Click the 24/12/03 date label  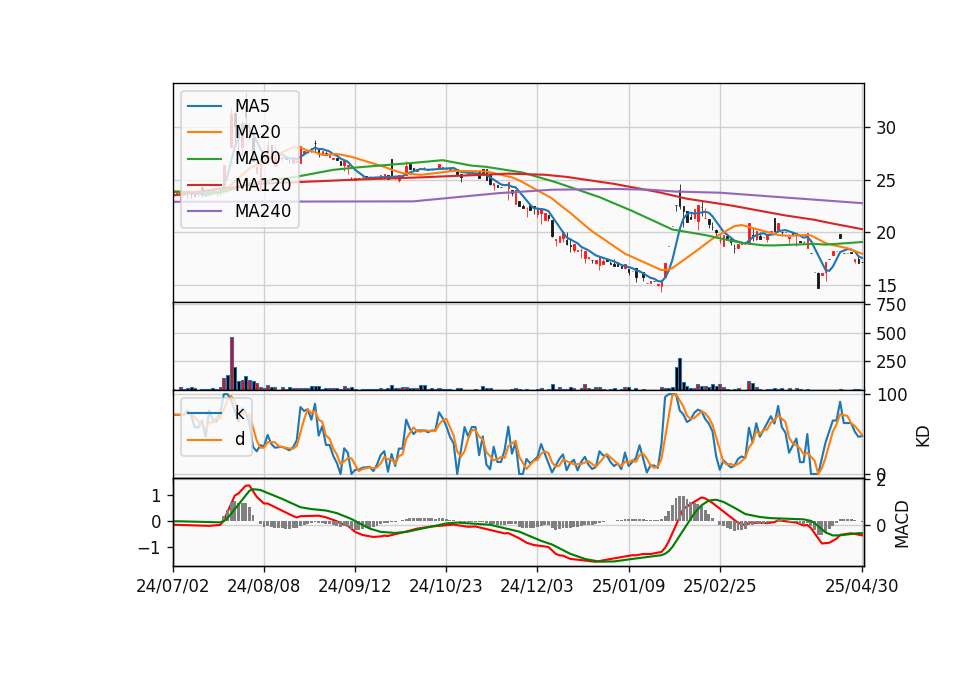pos(537,586)
